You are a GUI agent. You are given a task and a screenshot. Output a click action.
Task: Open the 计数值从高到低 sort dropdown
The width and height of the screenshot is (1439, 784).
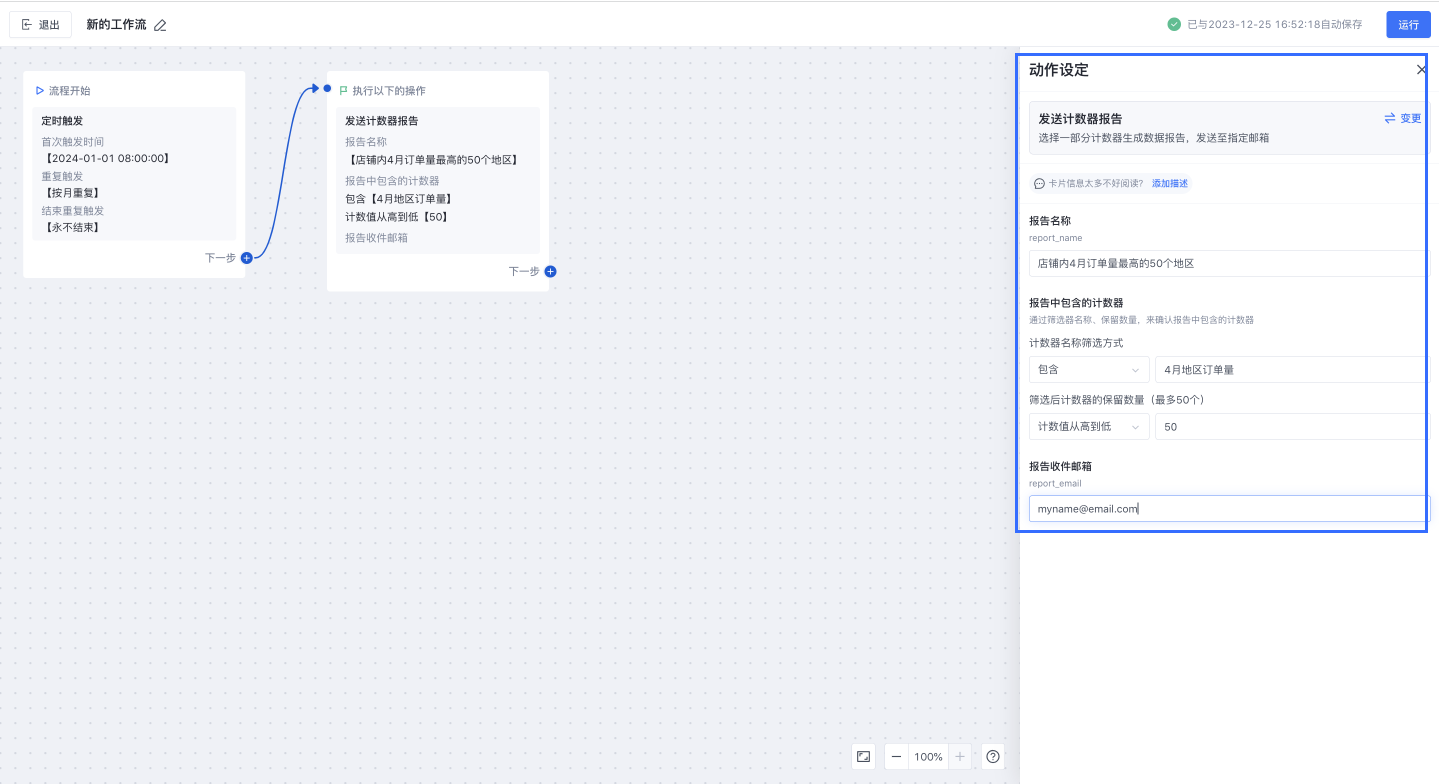click(x=1089, y=427)
